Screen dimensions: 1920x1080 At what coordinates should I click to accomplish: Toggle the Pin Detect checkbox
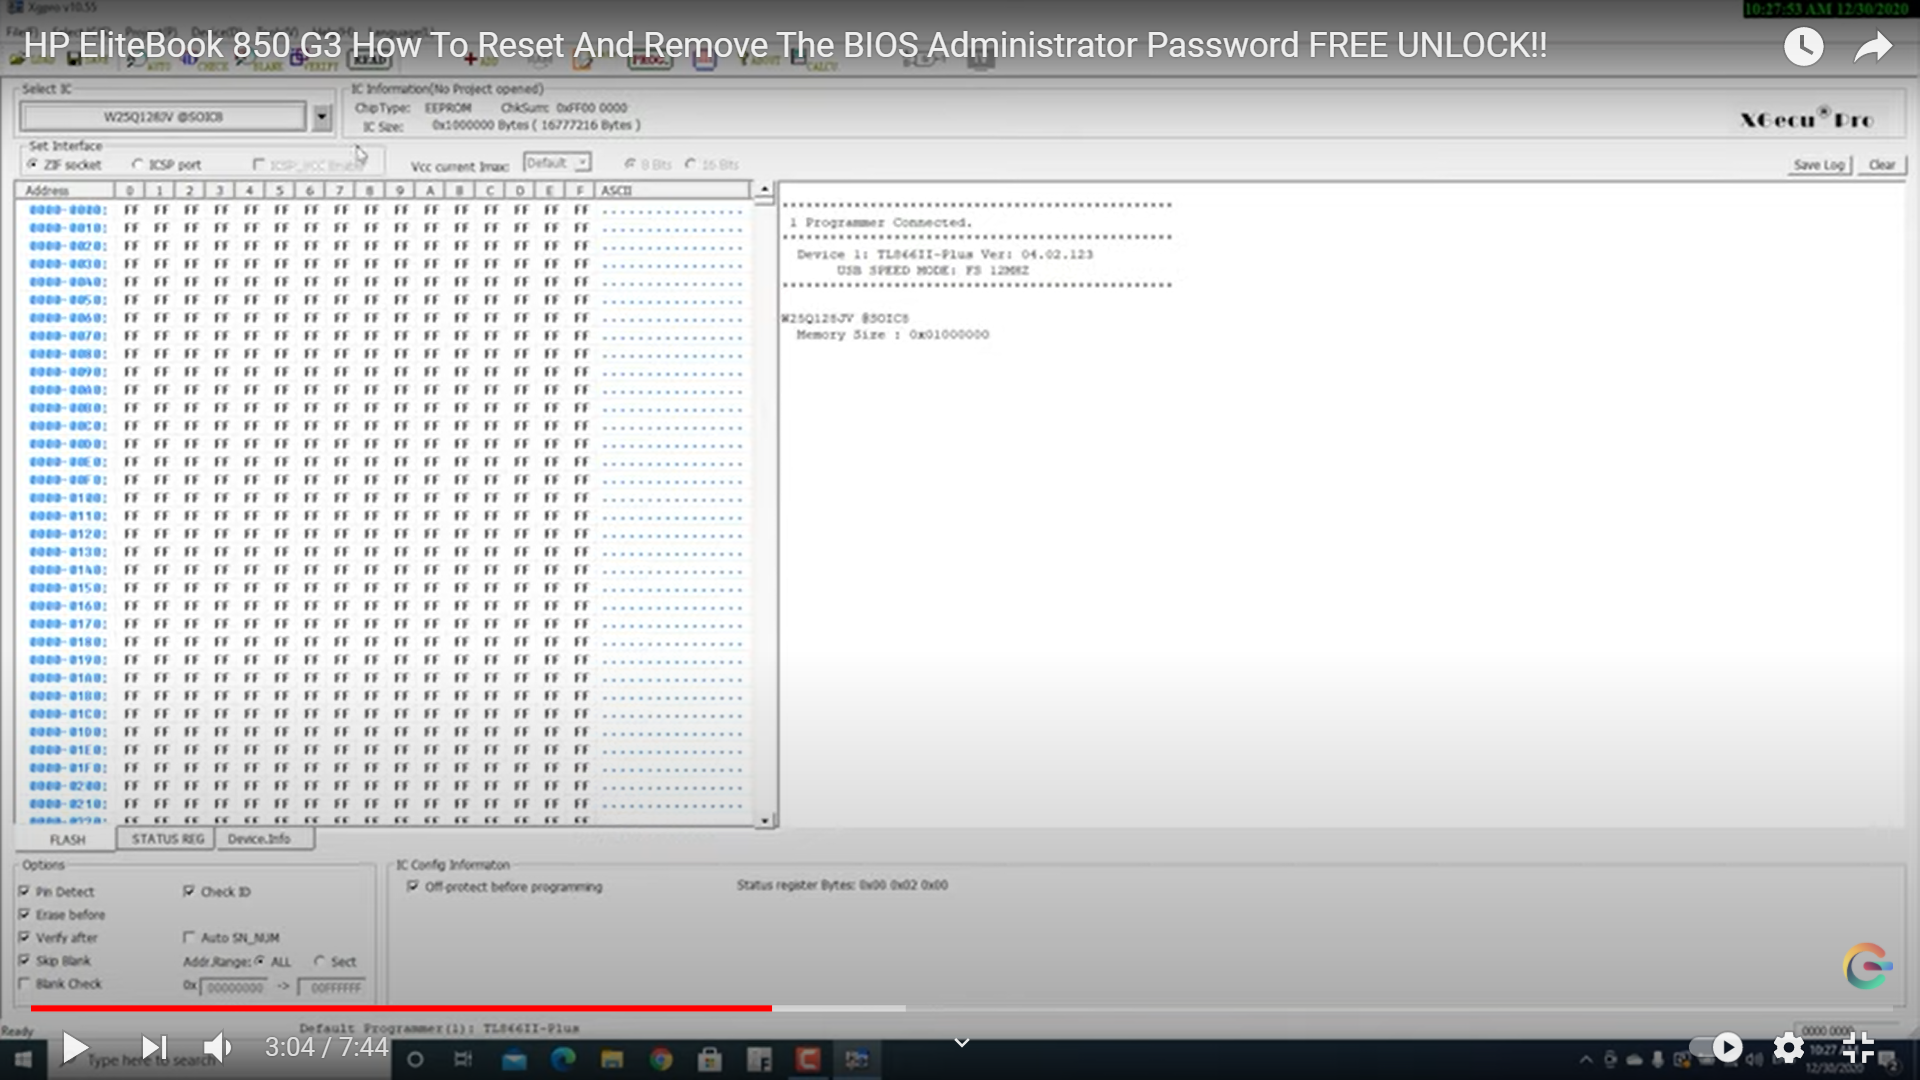coord(24,891)
